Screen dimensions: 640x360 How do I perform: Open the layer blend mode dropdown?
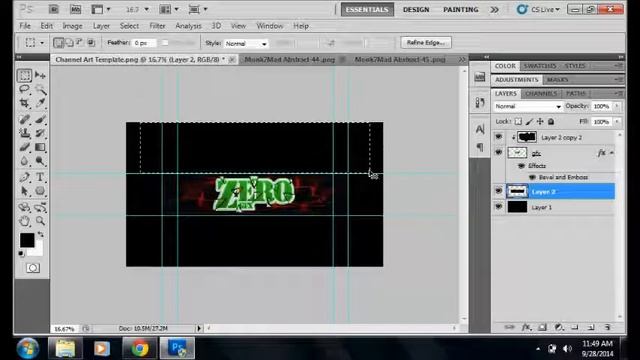coord(527,106)
